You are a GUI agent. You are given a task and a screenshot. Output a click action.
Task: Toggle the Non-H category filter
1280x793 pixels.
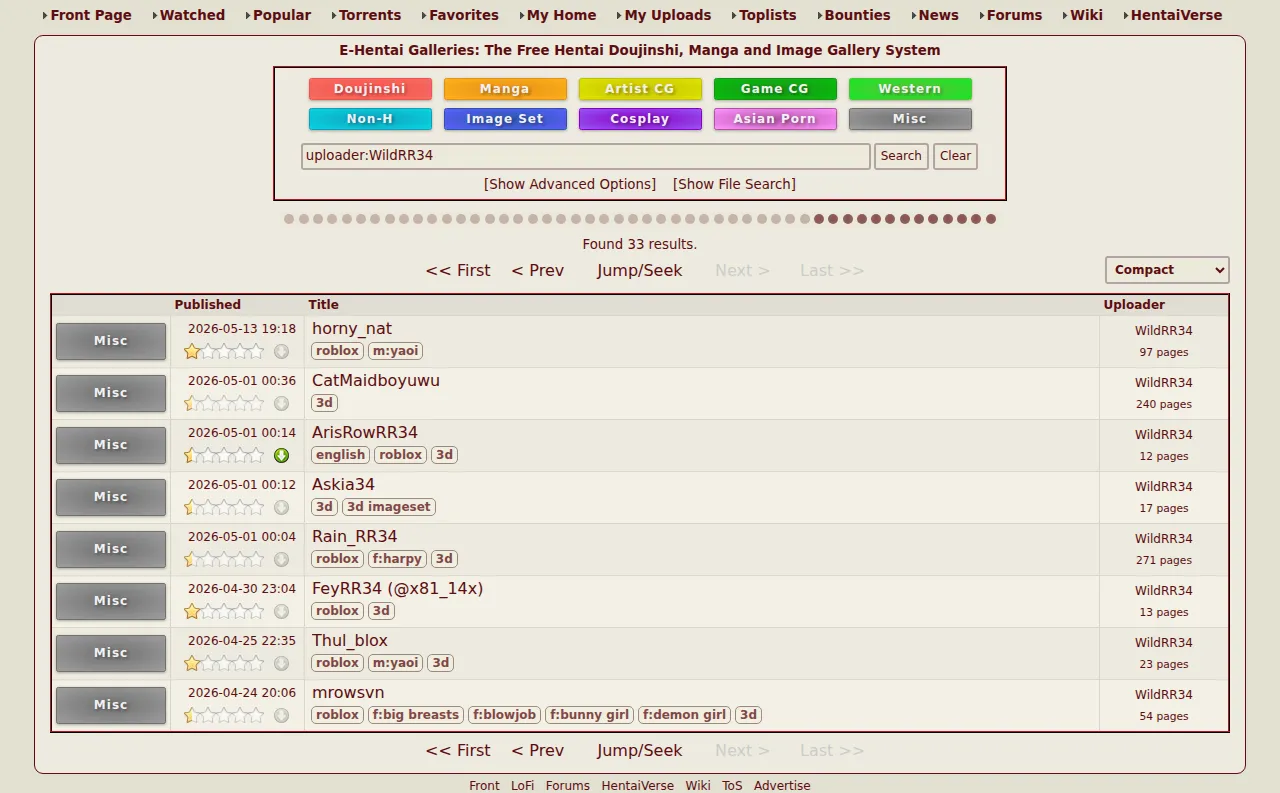click(x=370, y=119)
